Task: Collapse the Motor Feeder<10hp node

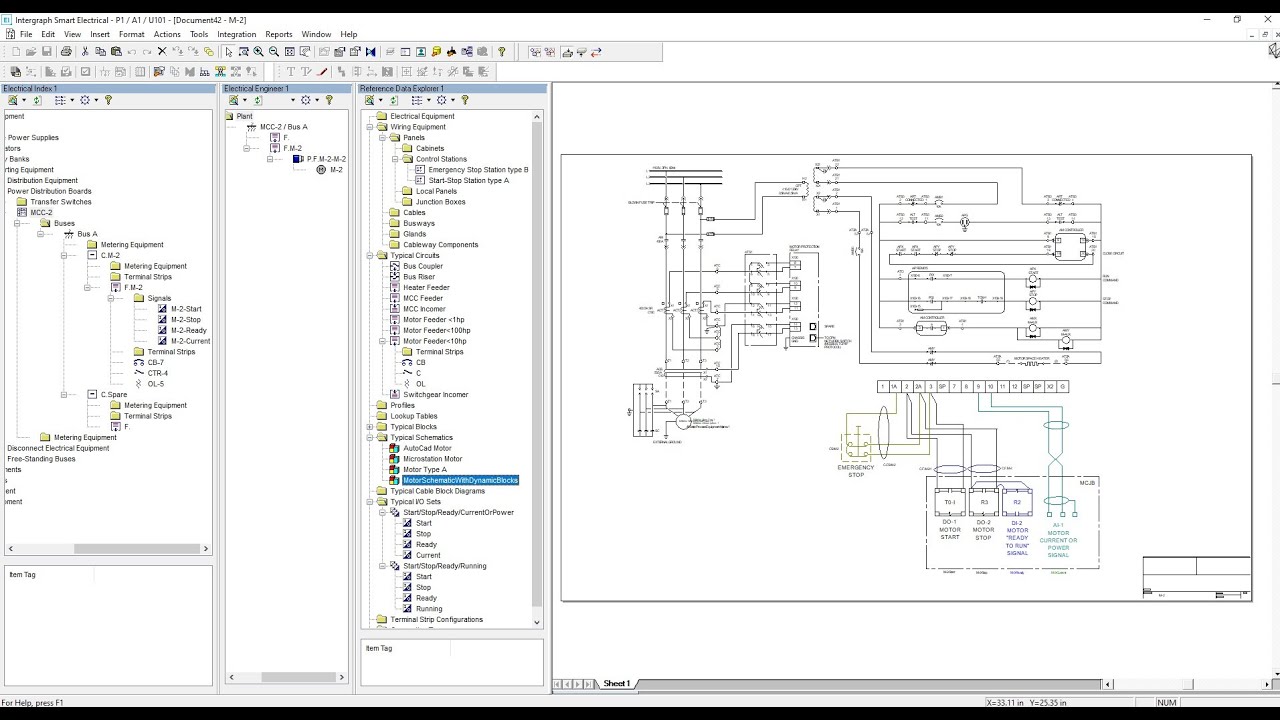Action: (382, 341)
